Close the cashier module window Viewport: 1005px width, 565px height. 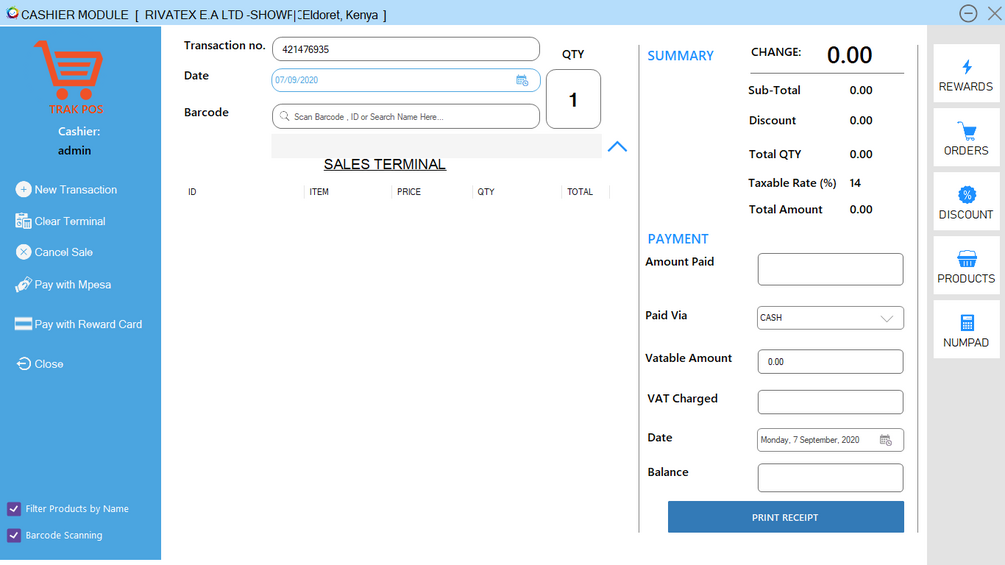pos(994,13)
